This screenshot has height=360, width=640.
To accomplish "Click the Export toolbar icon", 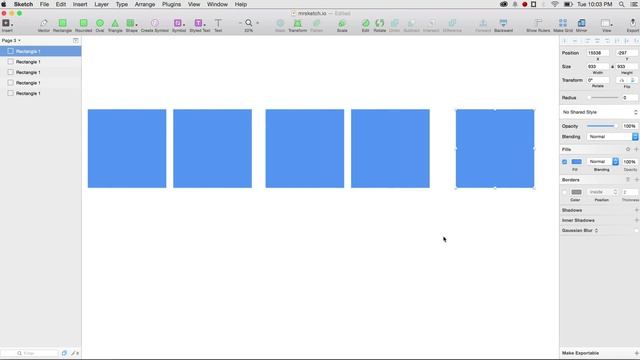I will click(x=633, y=25).
